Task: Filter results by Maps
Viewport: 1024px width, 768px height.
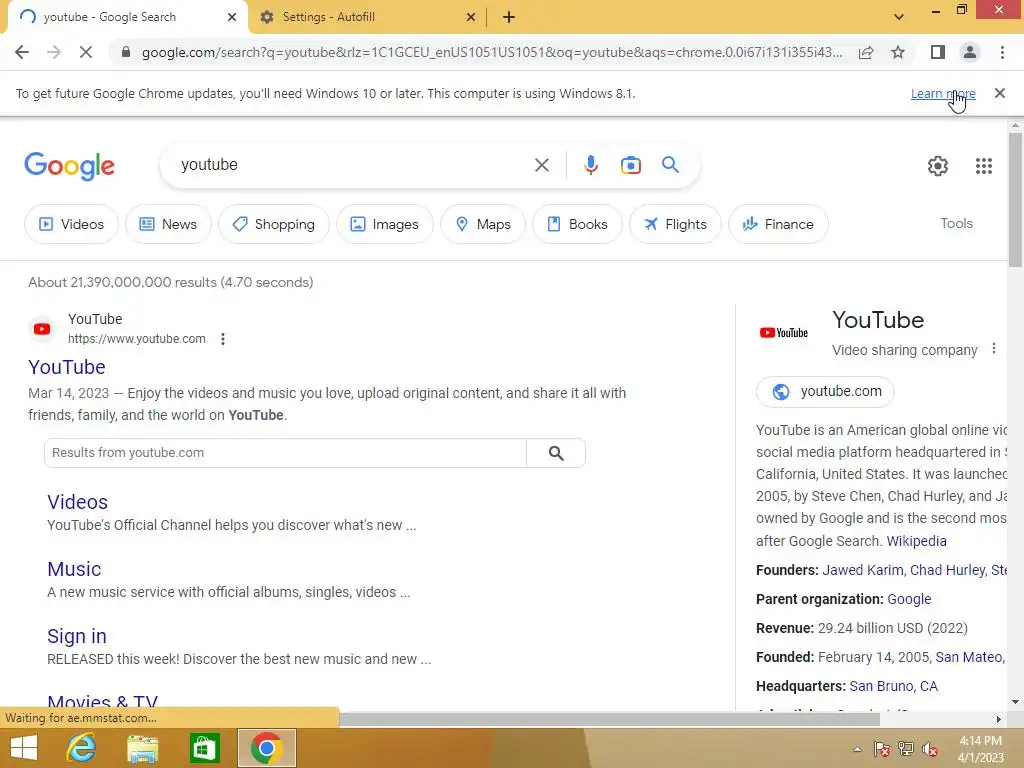Action: point(483,224)
